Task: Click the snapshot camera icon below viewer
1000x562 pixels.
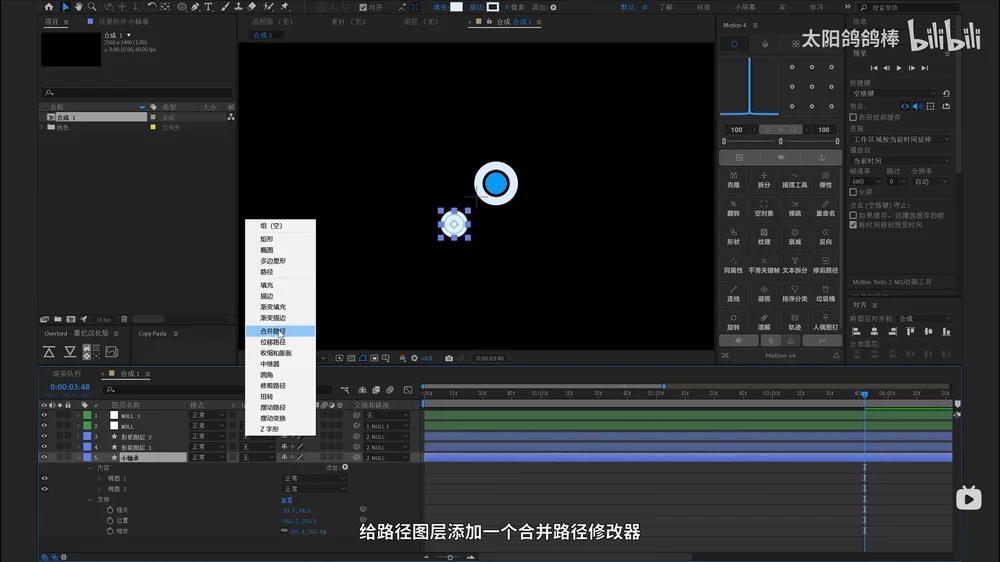Action: [449, 359]
